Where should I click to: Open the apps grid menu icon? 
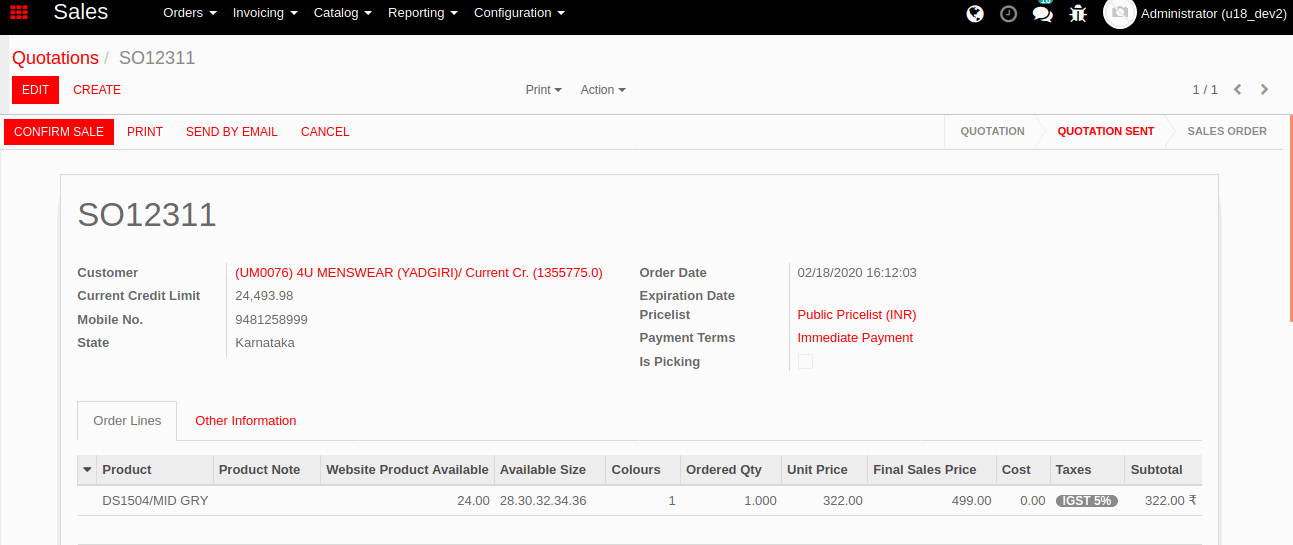[x=19, y=13]
